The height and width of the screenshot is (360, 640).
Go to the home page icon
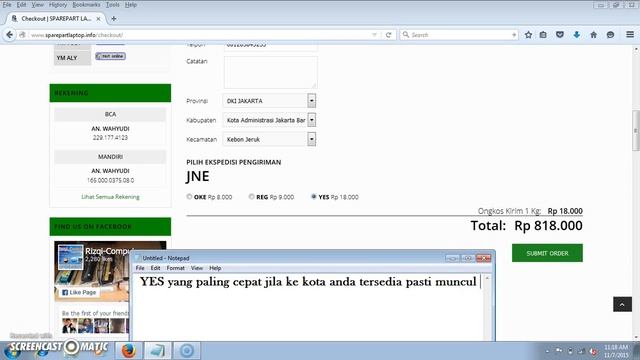(x=593, y=35)
